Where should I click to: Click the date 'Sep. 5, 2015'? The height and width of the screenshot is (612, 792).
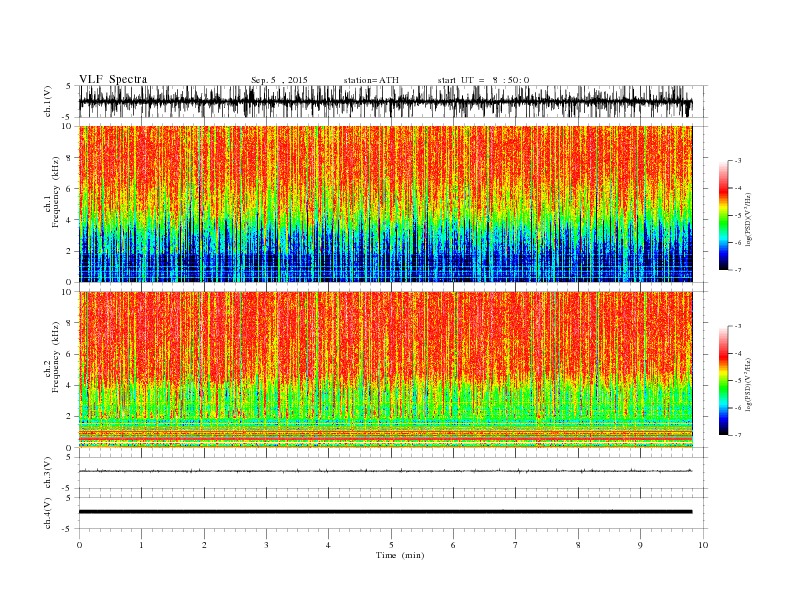click(x=279, y=80)
